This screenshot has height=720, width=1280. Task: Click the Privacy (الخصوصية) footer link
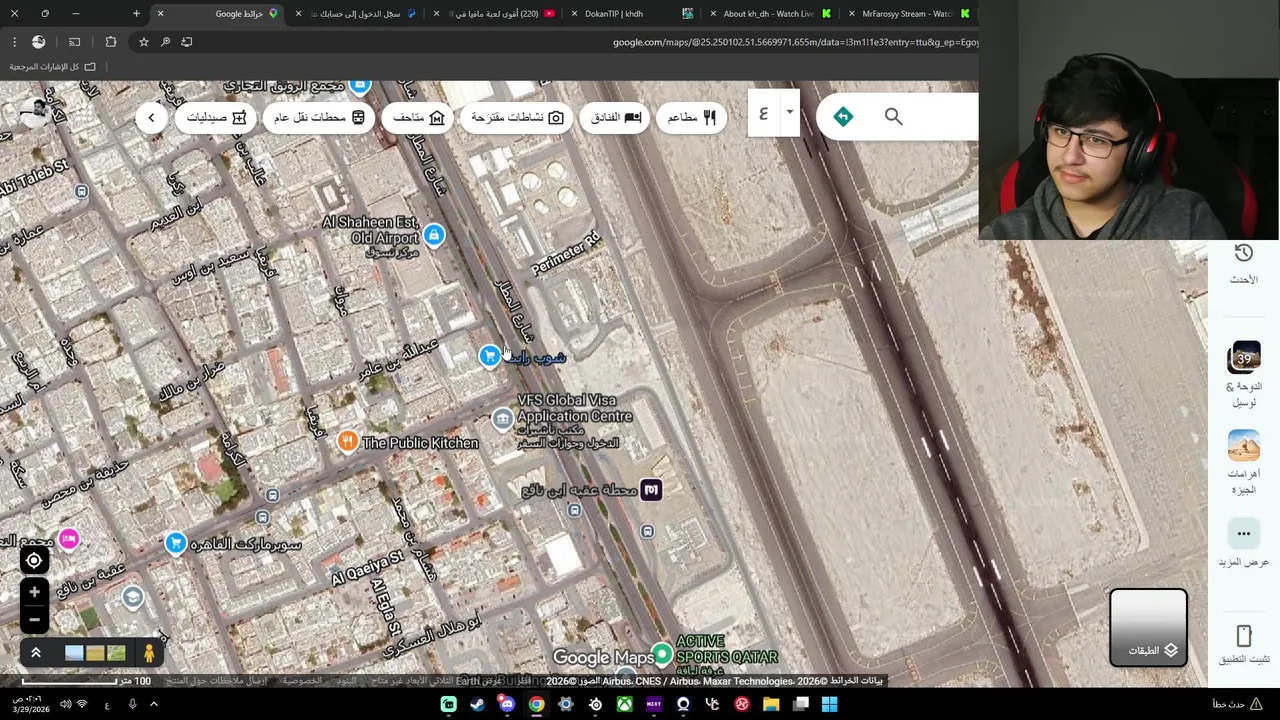tap(301, 681)
